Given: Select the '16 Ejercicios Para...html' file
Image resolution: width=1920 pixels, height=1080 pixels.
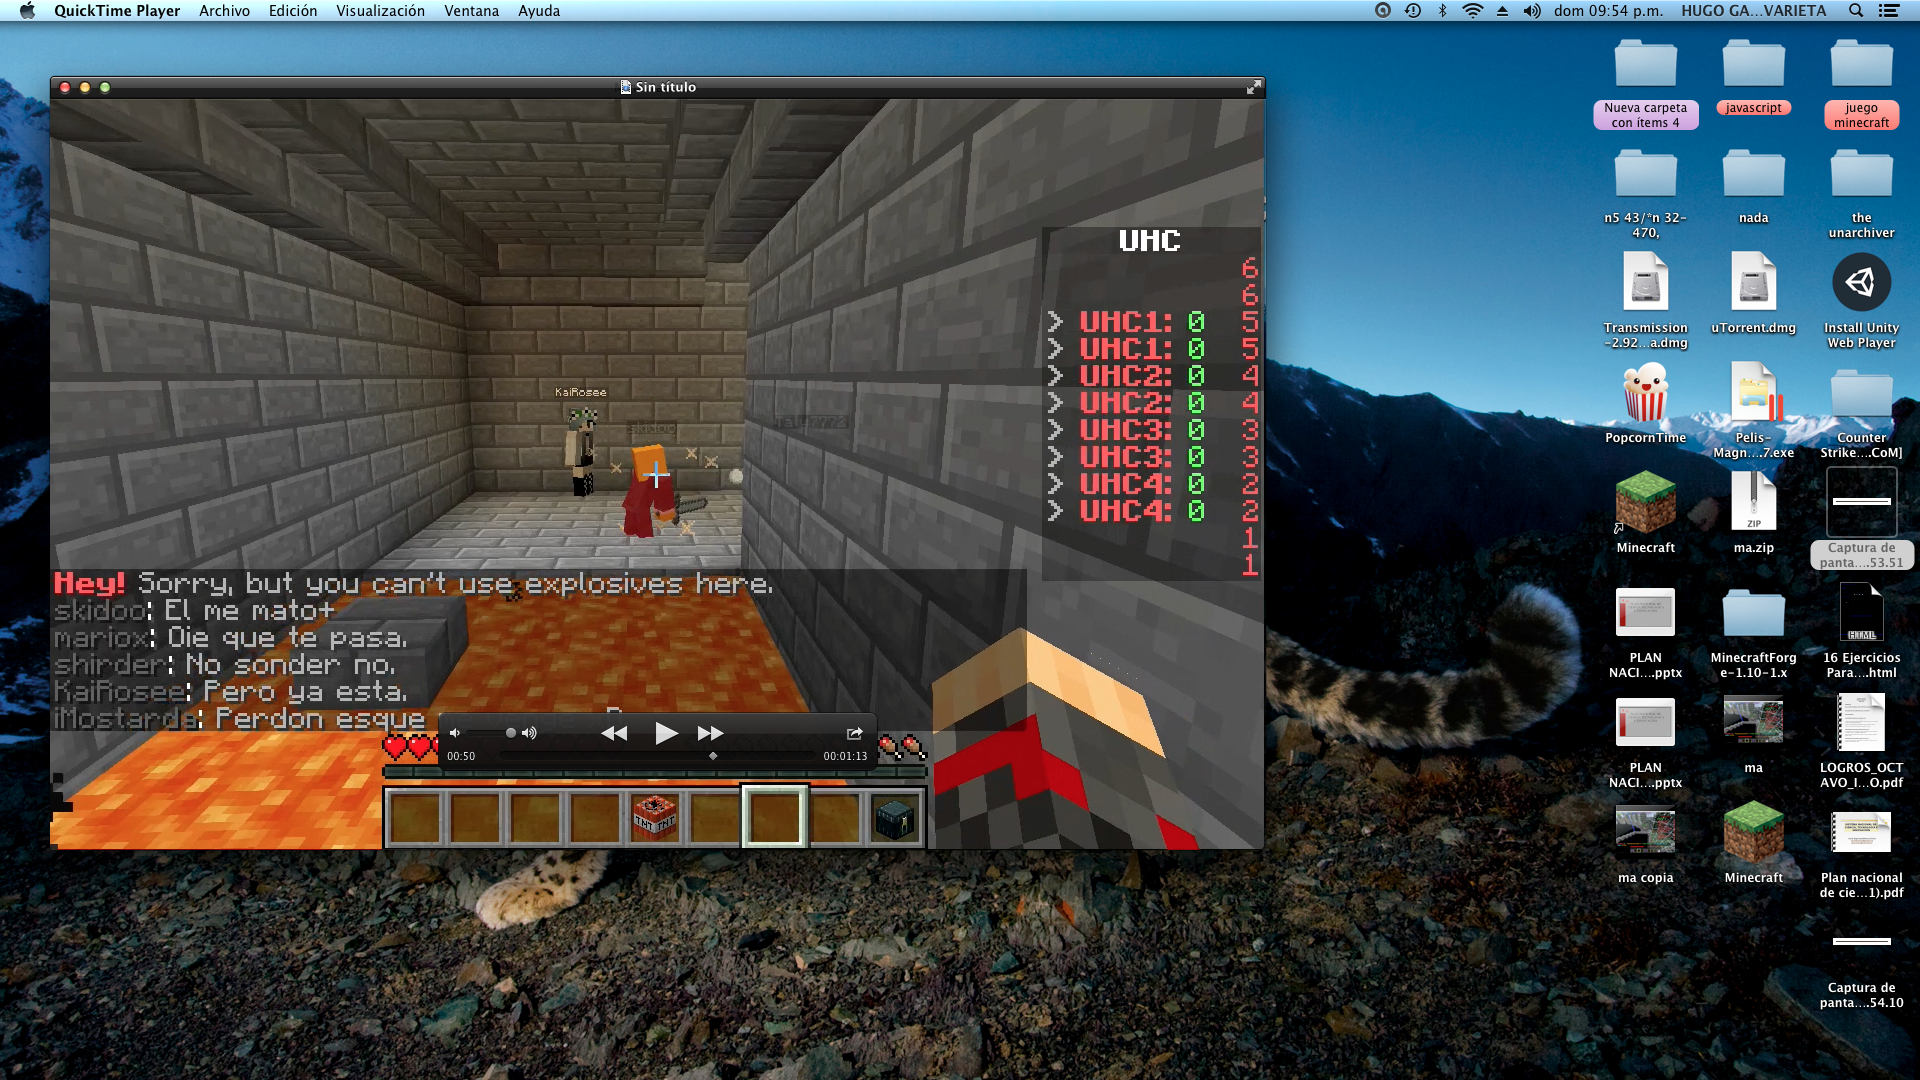Looking at the screenshot, I should pyautogui.click(x=1861, y=632).
